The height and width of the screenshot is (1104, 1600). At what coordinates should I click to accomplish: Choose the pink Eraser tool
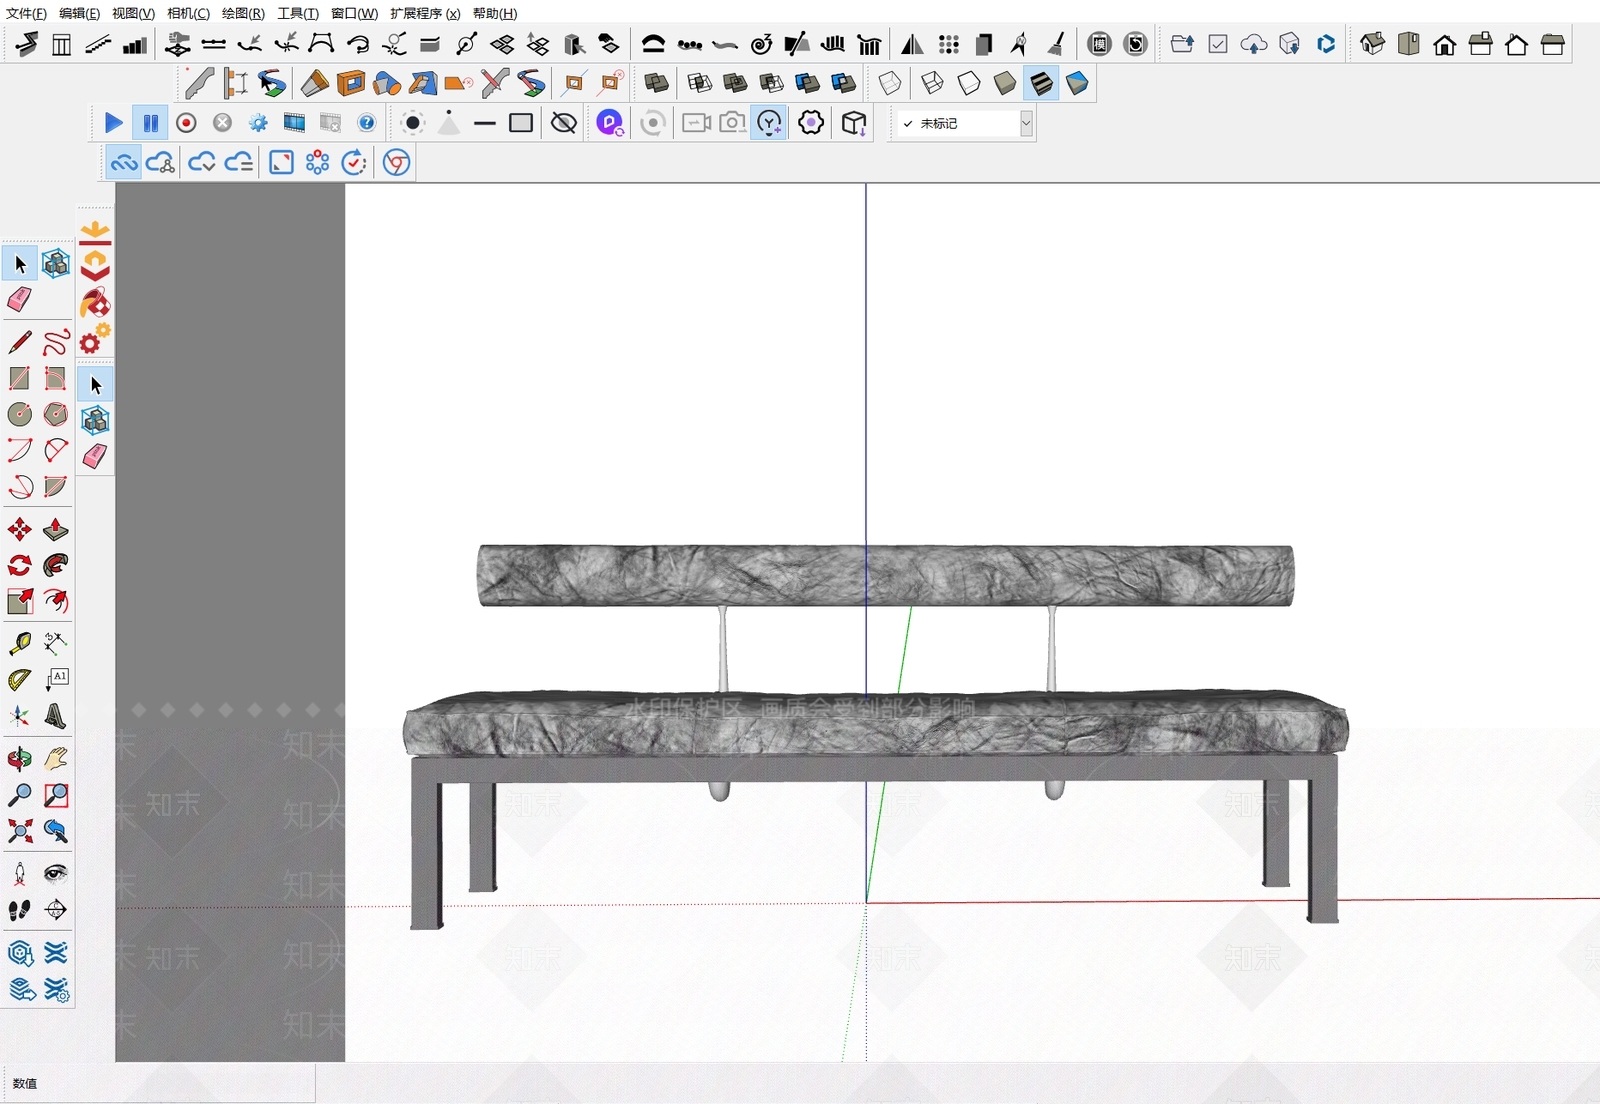coord(20,299)
